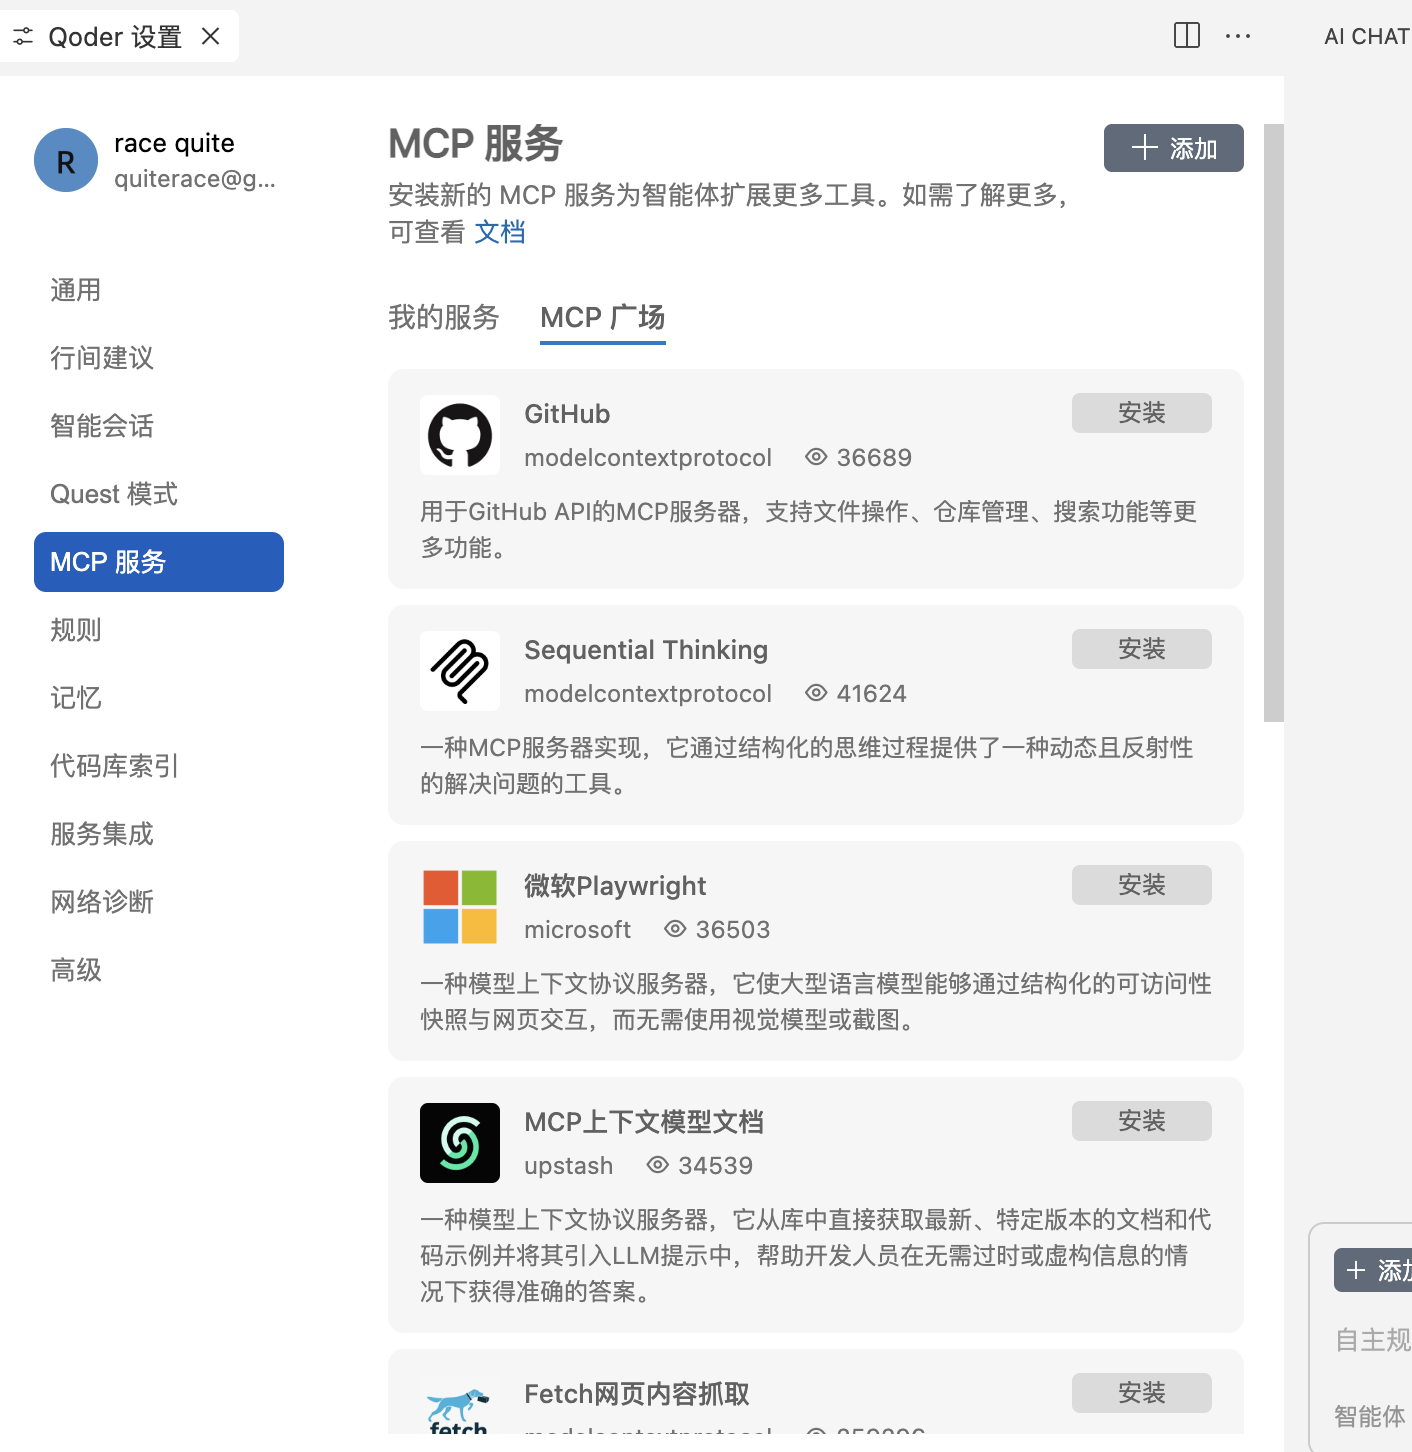Open the 代码库索引 settings page
Viewport: 1412px width, 1452px height.
(x=114, y=766)
